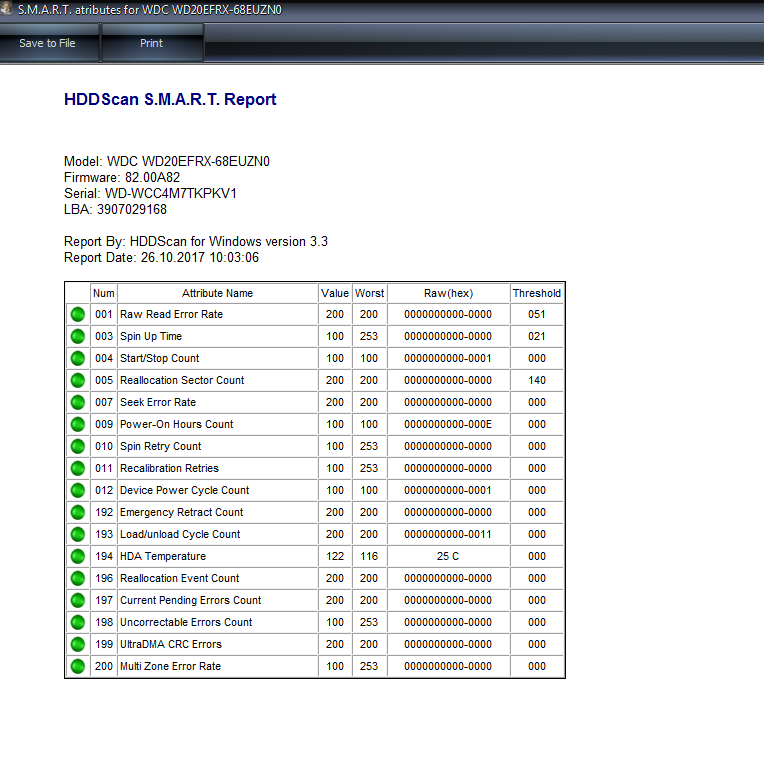
Task: Click the 021 threshold for Spin Up Time
Action: 537,337
